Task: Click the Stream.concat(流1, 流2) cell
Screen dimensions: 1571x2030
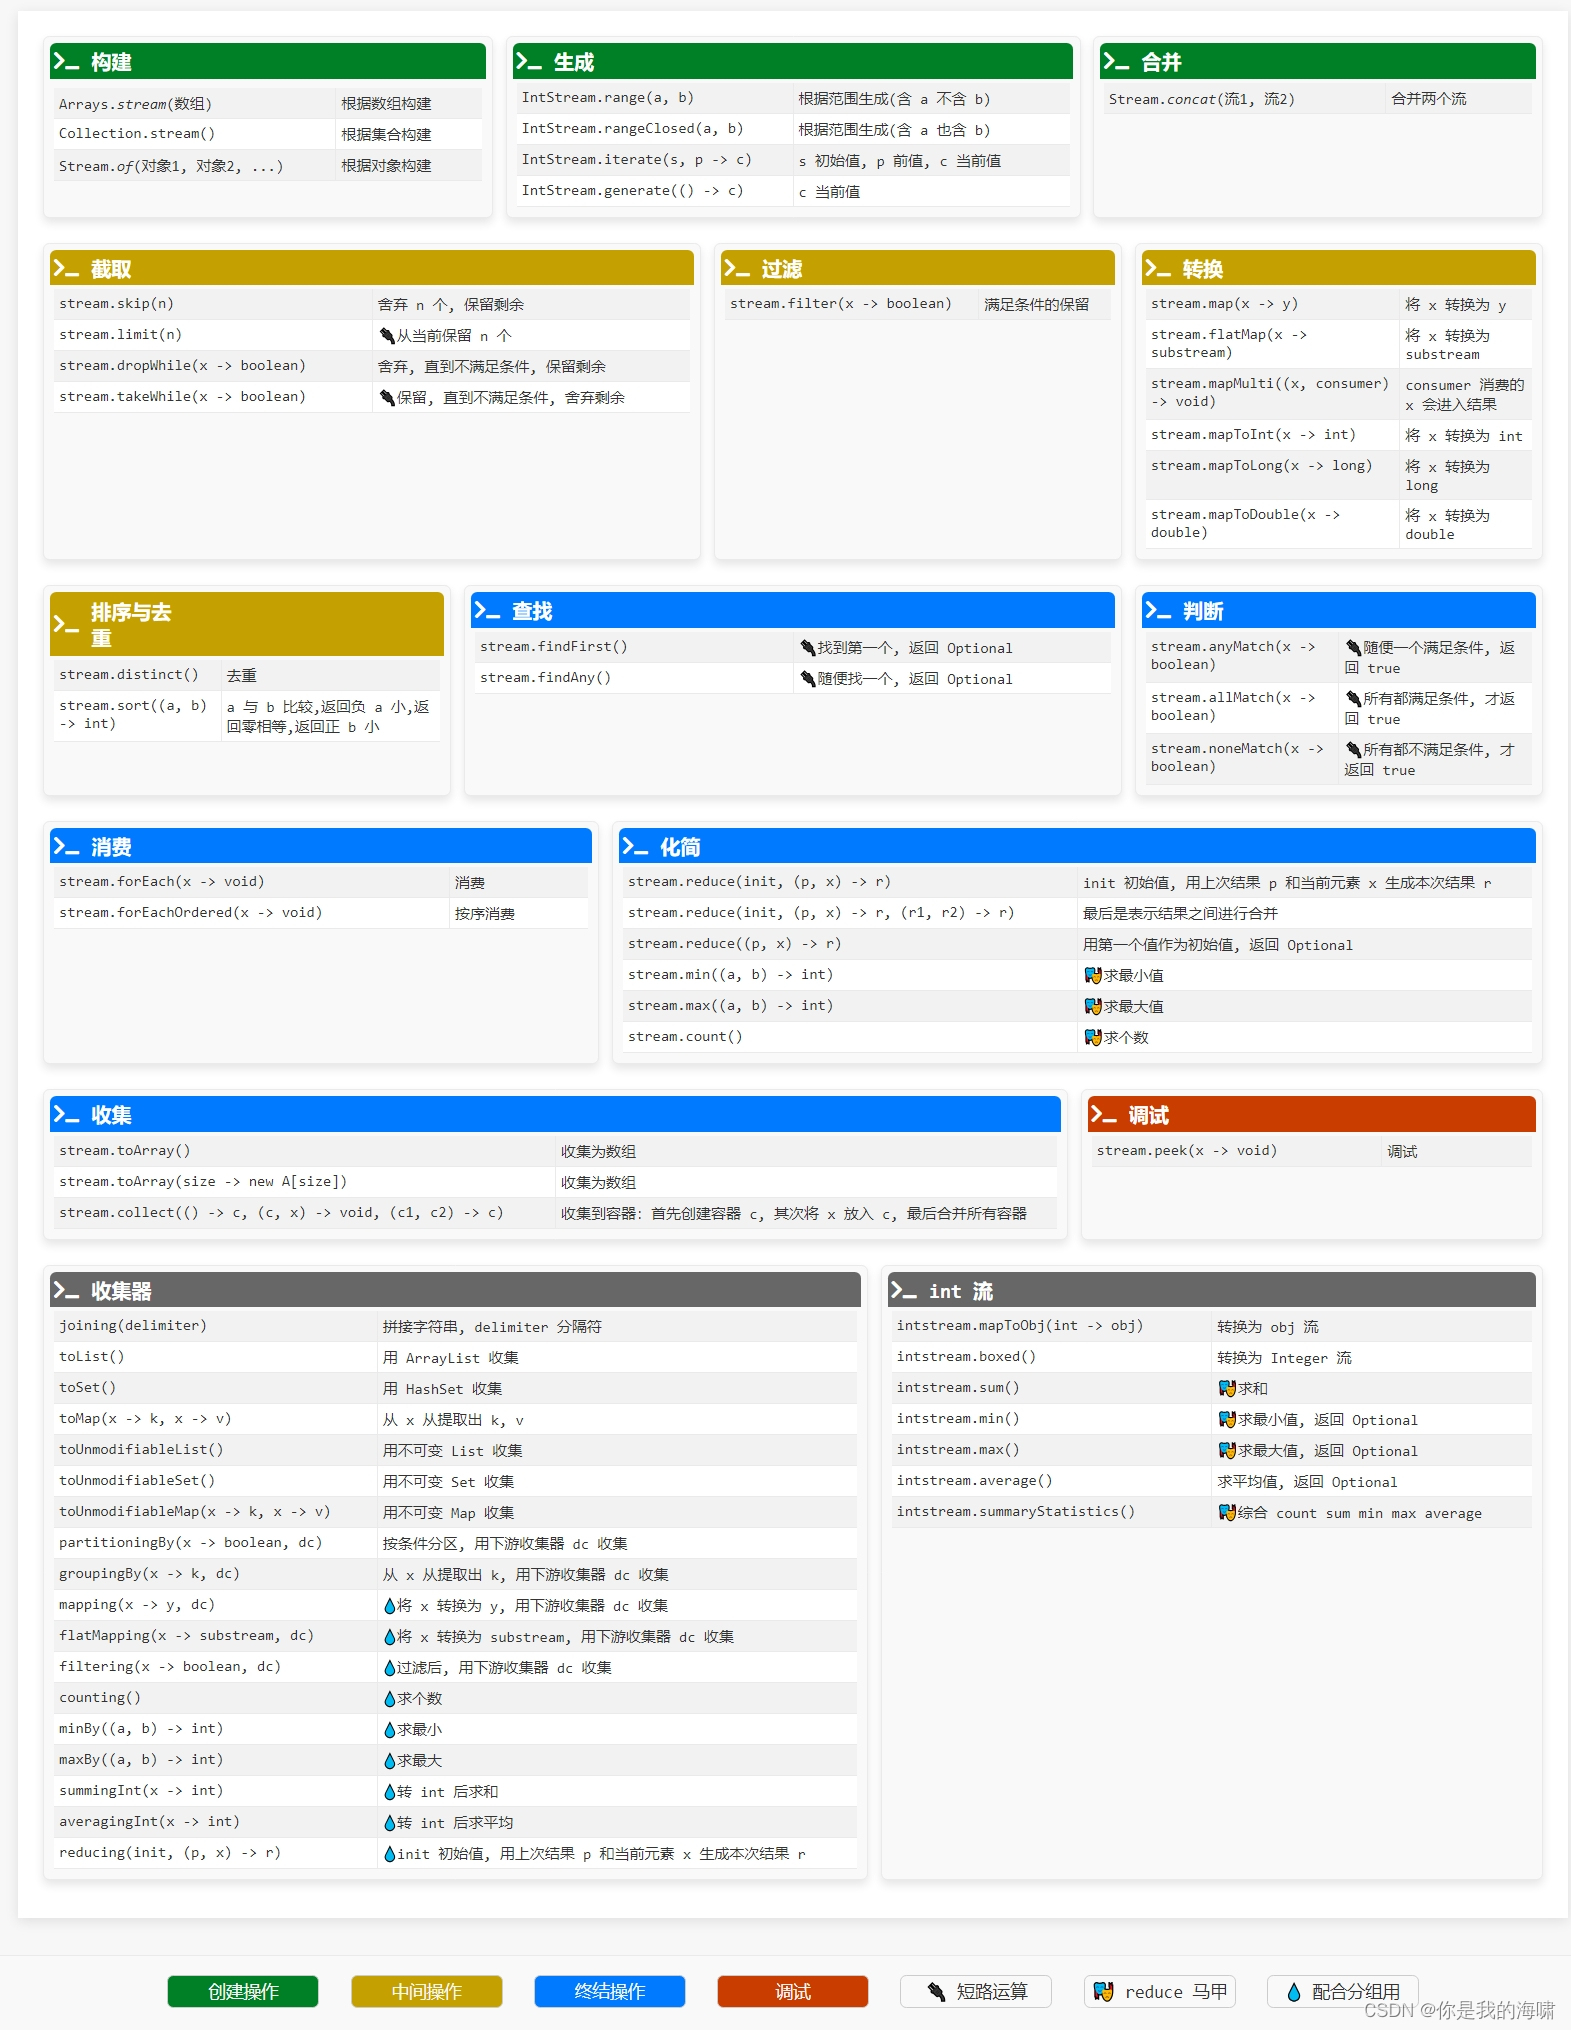Action: pyautogui.click(x=1244, y=99)
